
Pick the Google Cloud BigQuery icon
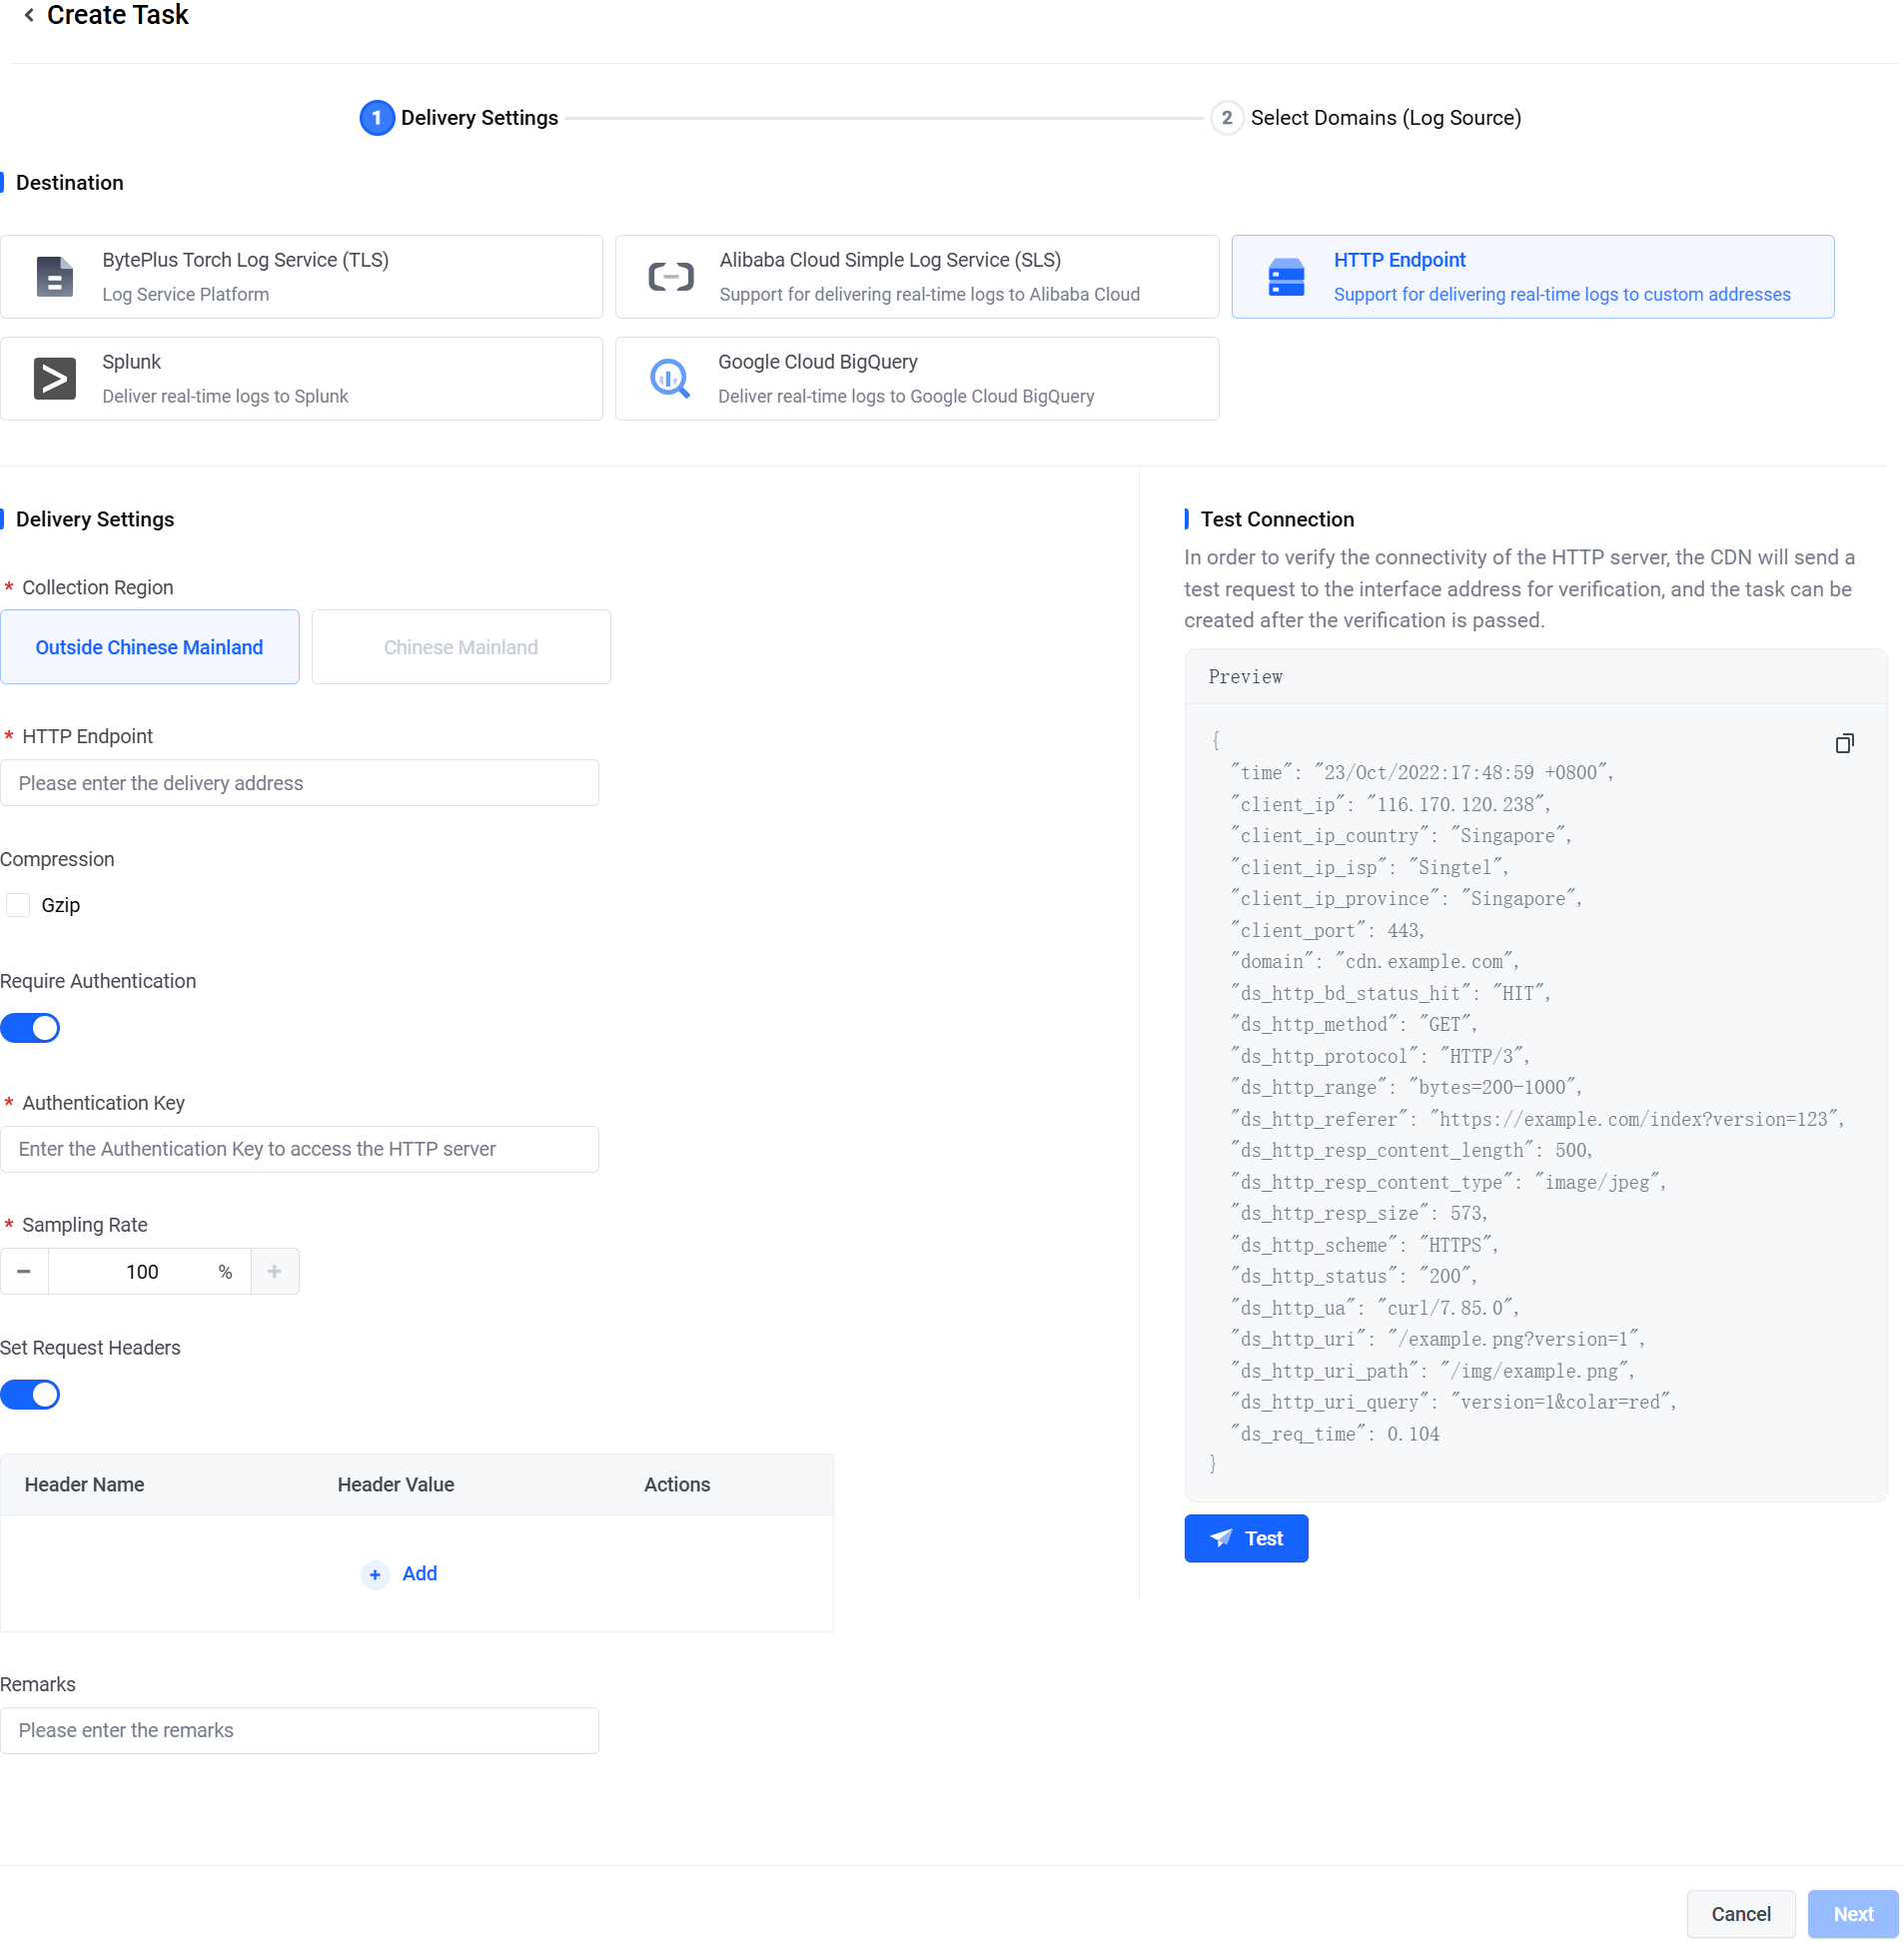point(670,379)
